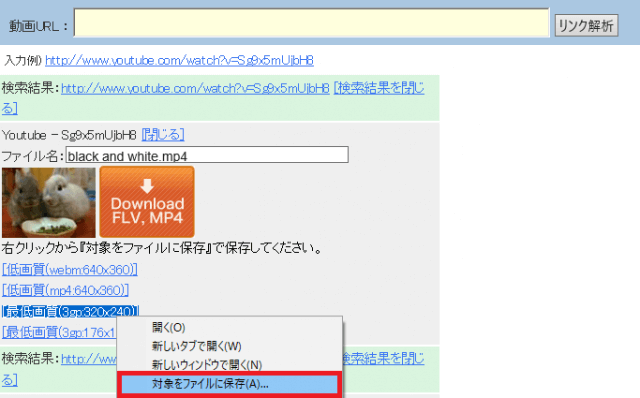Click the second 検索結果を閉じる link at the bottom
The height and width of the screenshot is (398, 640).
[x=384, y=358]
